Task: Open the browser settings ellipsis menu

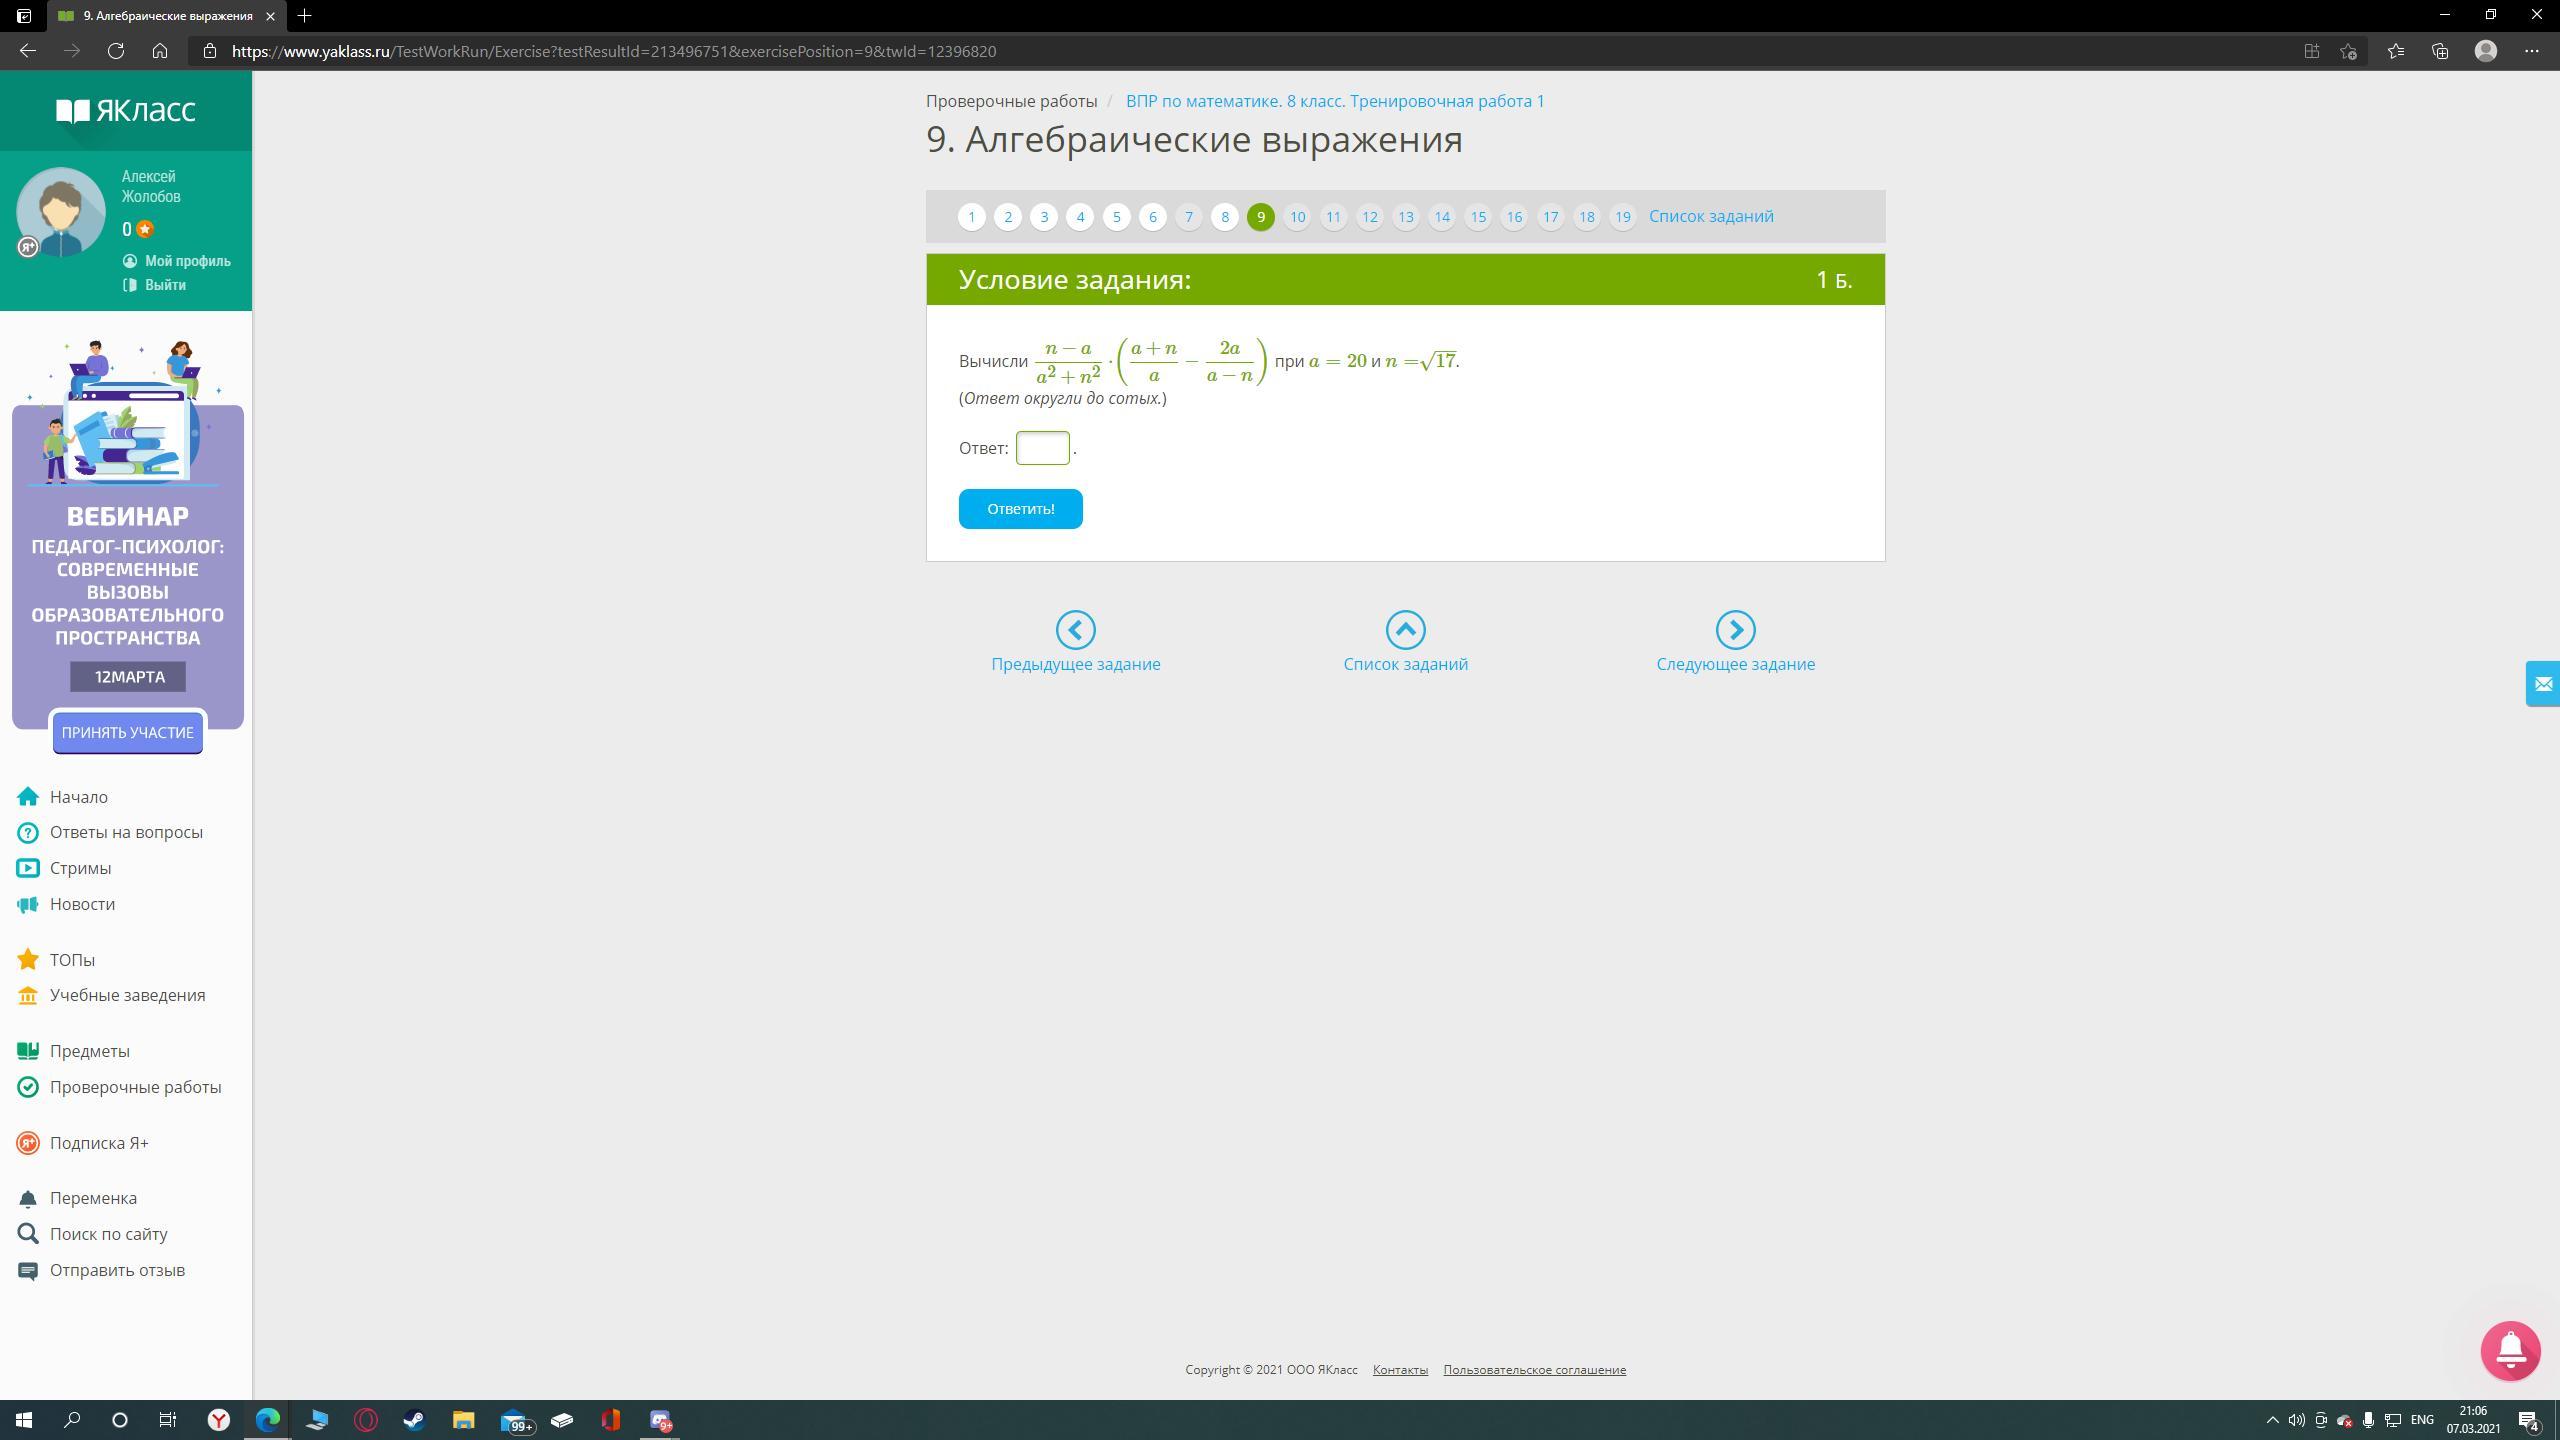Action: (x=2531, y=51)
